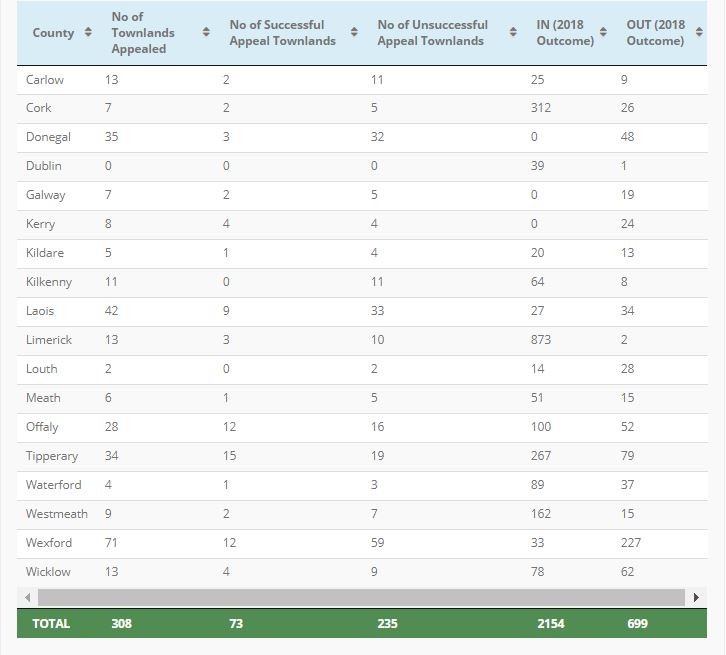This screenshot has height=655, width=726.
Task: Click the TOTAL label in the green footer
Action: (51, 624)
